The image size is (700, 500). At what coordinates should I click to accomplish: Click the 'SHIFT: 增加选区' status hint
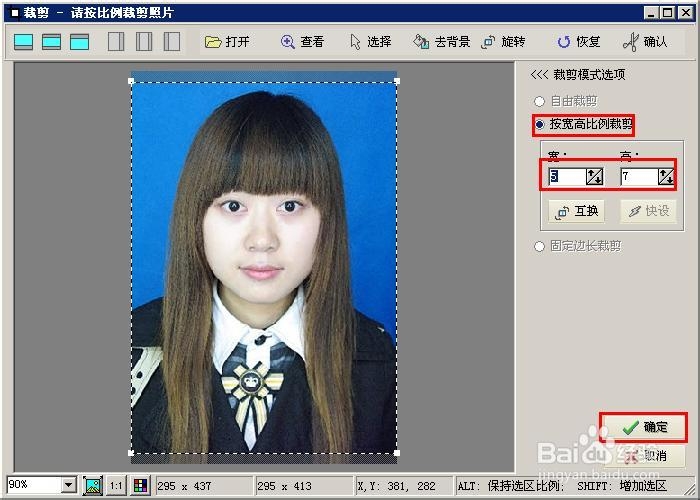[622, 486]
